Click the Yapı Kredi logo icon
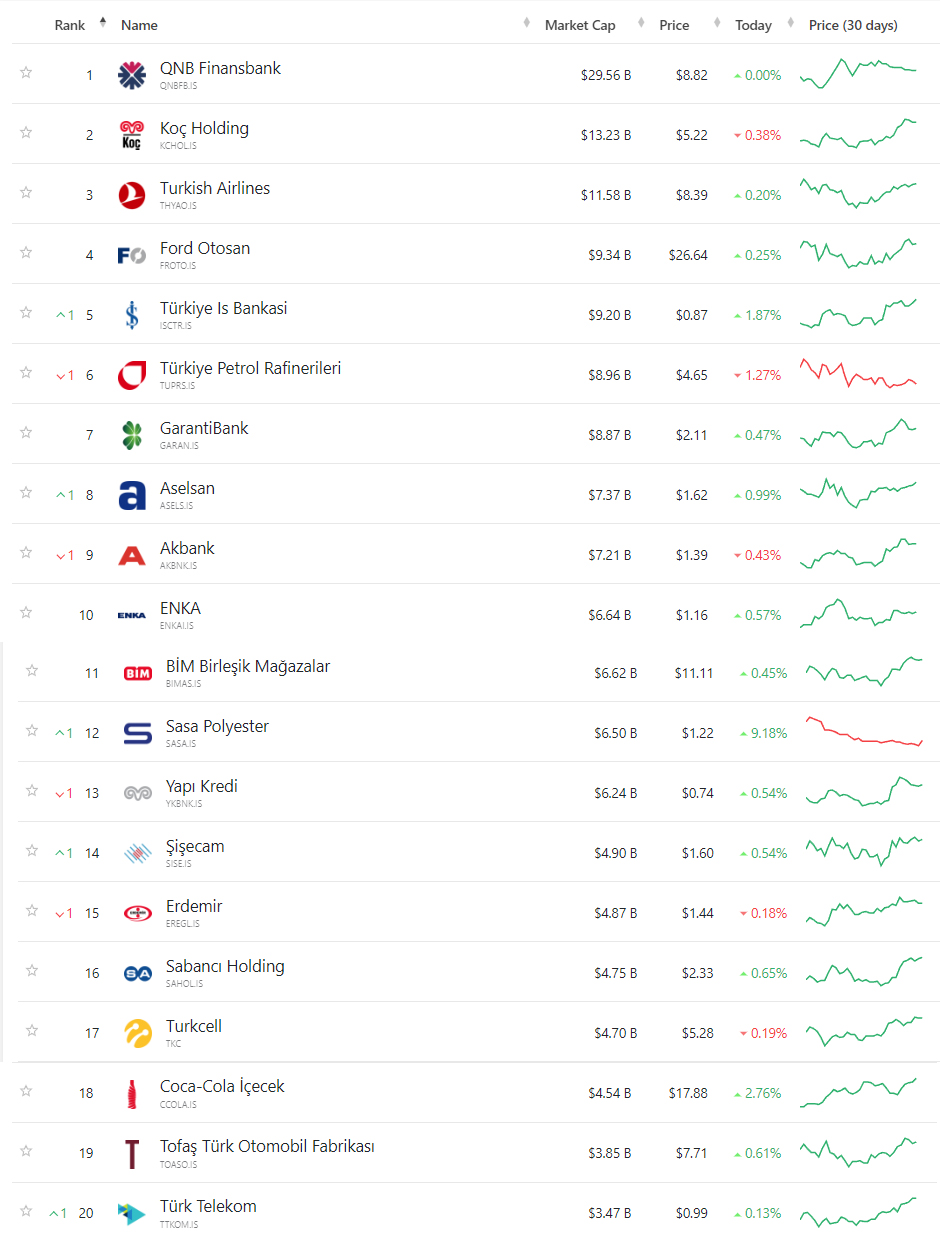Image resolution: width=940 pixels, height=1241 pixels. [x=138, y=793]
